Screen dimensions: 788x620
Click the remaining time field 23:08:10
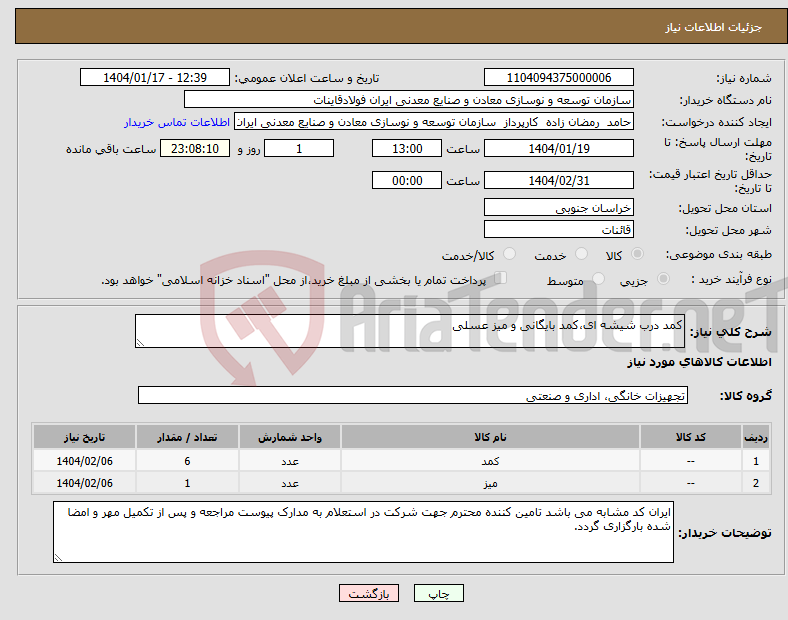(x=195, y=148)
